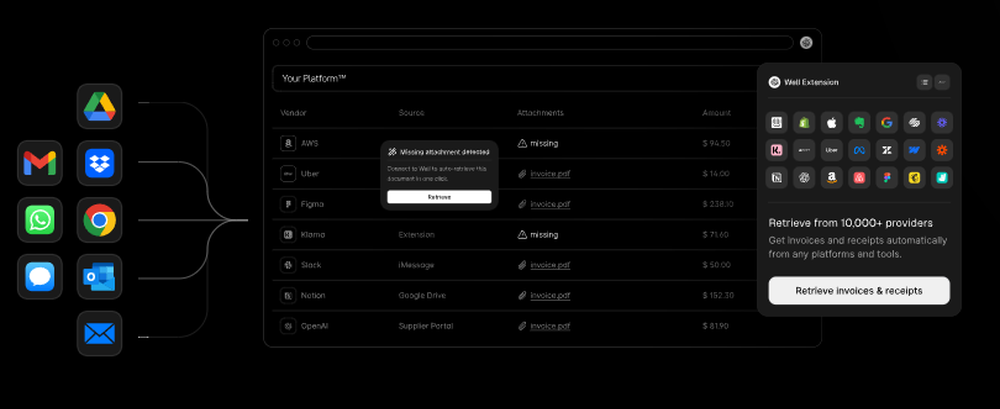Image resolution: width=1000 pixels, height=409 pixels.
Task: Choose the yellow Mailchimp provider icon
Action: click(914, 177)
